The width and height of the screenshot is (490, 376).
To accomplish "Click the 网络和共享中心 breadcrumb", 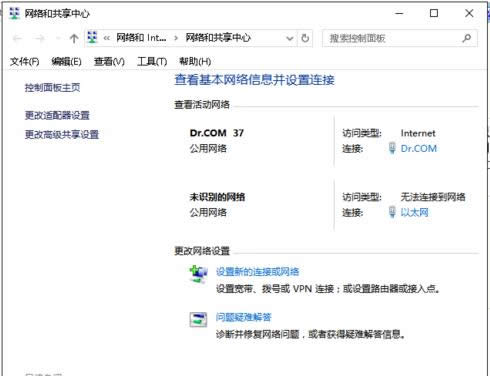I will [x=218, y=38].
